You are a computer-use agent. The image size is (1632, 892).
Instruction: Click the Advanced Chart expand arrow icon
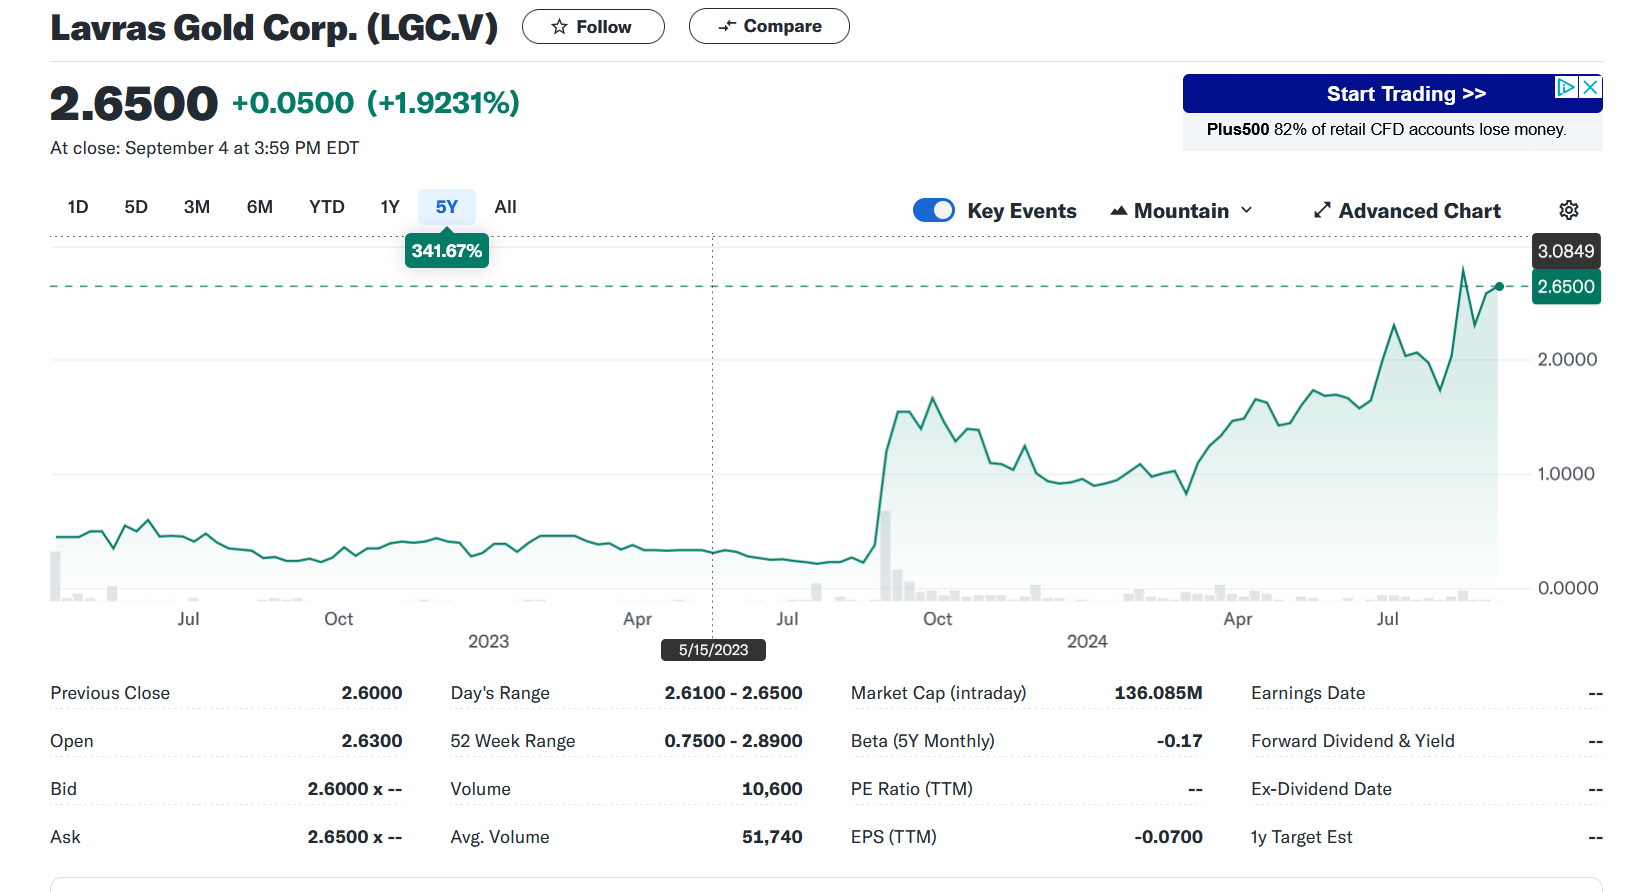pyautogui.click(x=1322, y=210)
